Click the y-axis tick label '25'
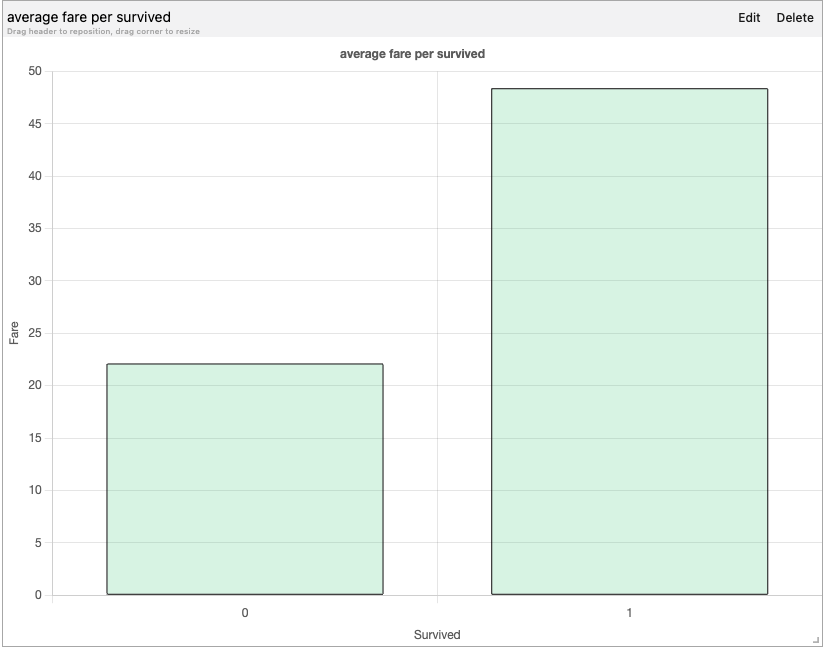This screenshot has height=653, width=829. [33, 332]
